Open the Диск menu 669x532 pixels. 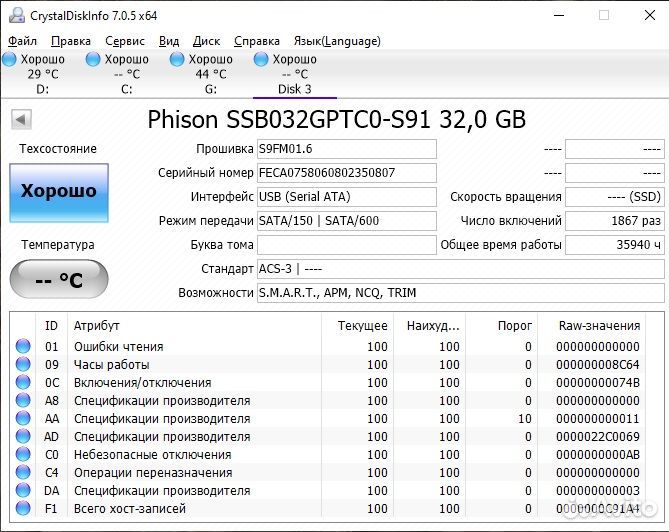coord(207,41)
